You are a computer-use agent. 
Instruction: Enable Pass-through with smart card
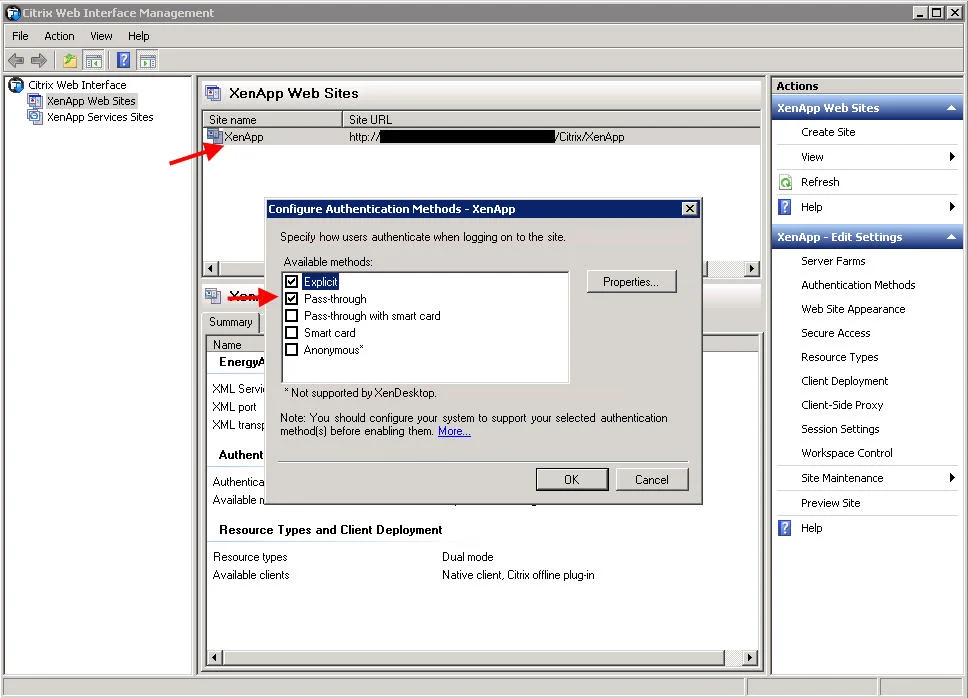291,315
